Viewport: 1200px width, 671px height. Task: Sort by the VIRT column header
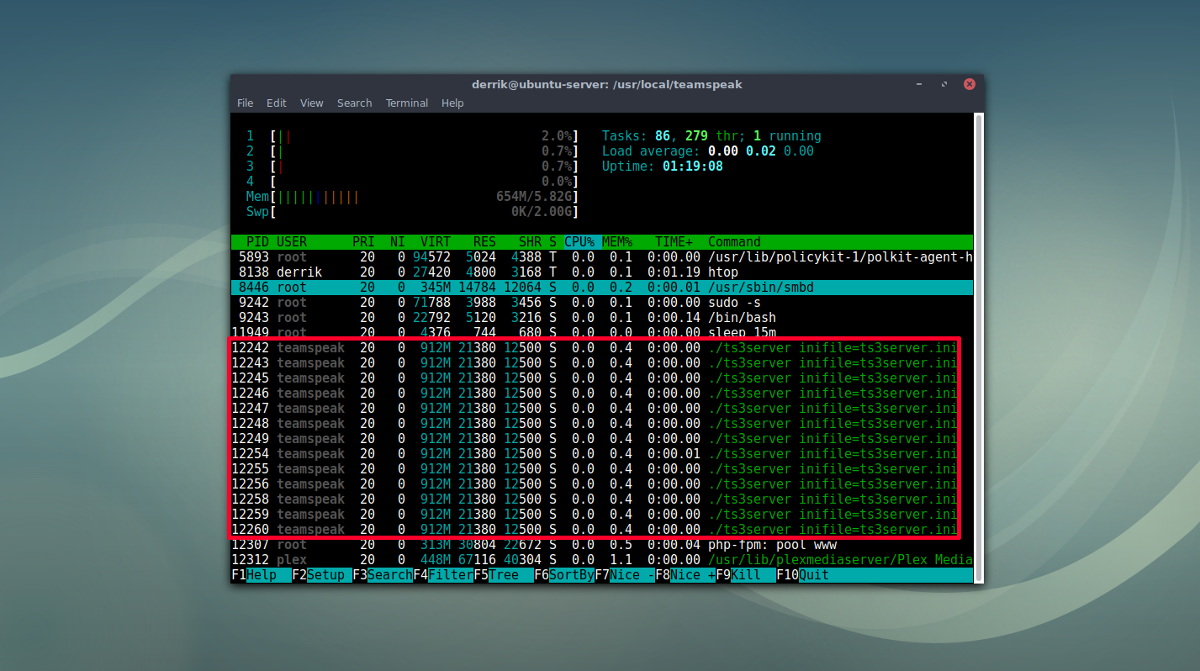(x=436, y=242)
